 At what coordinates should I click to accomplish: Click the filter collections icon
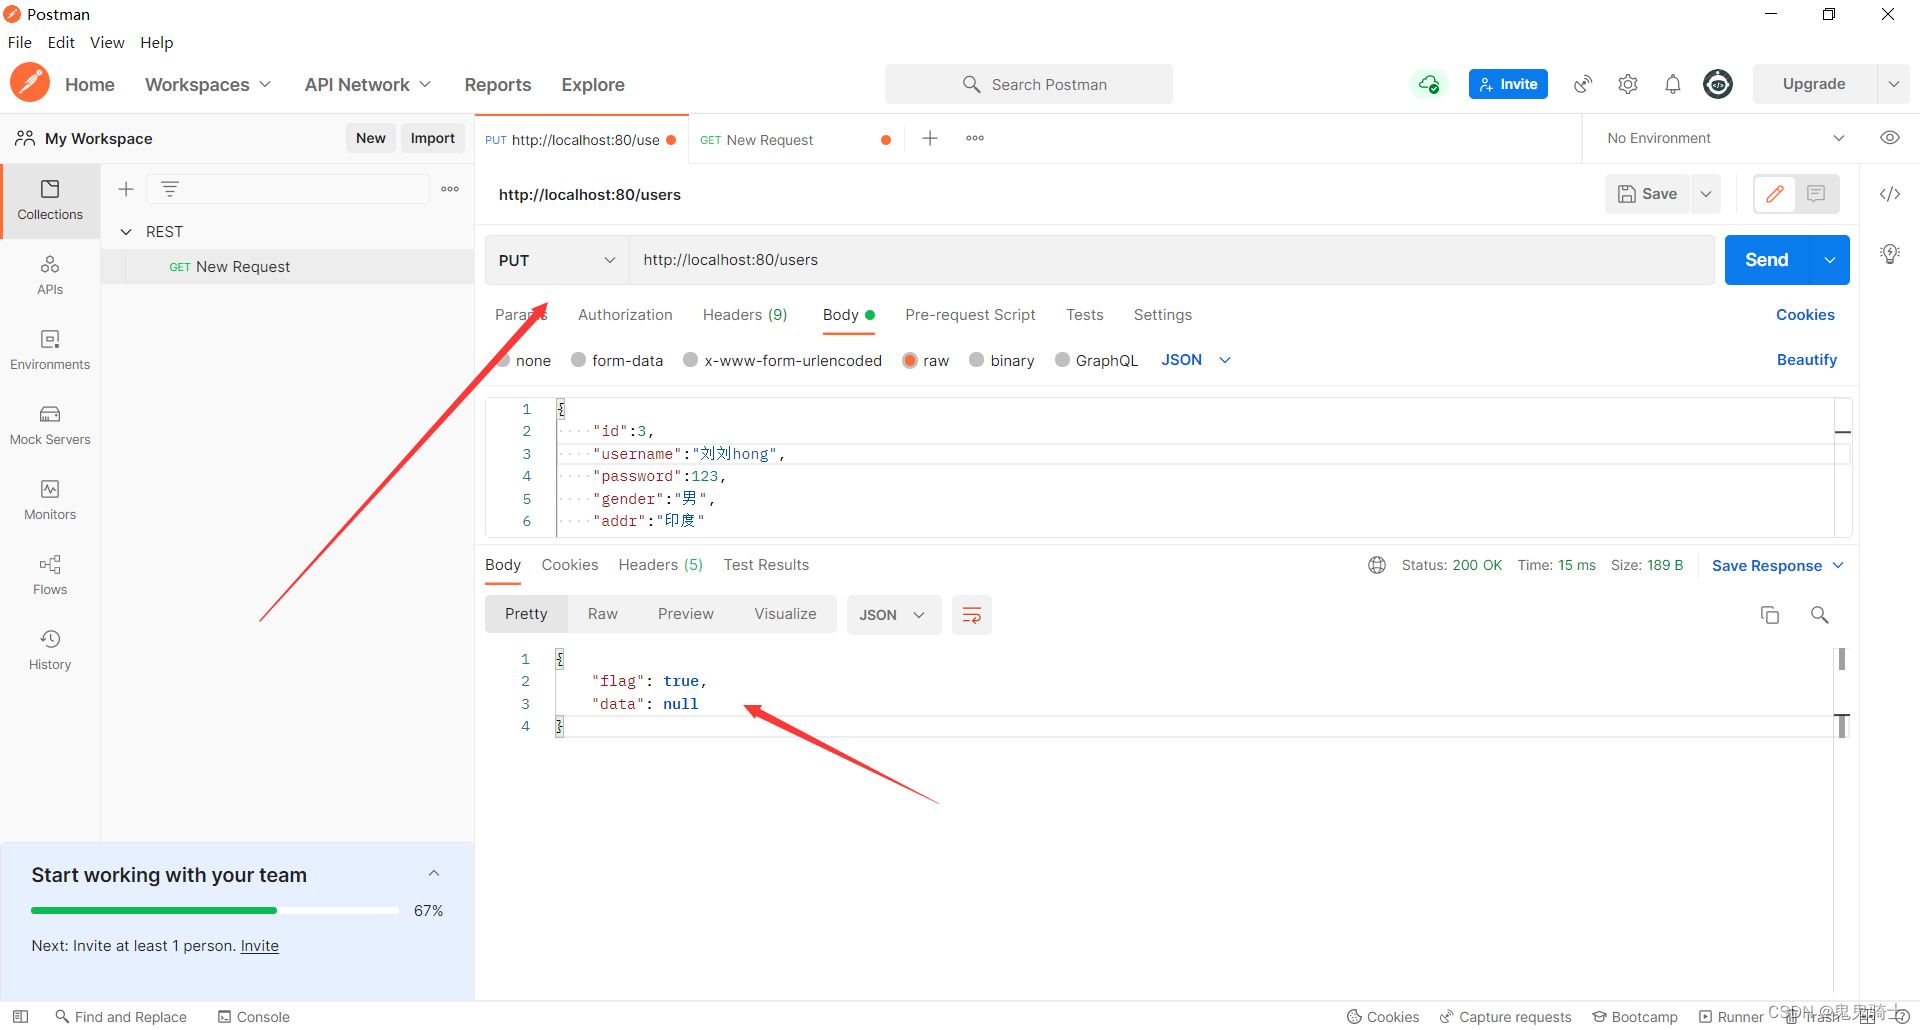tap(170, 189)
